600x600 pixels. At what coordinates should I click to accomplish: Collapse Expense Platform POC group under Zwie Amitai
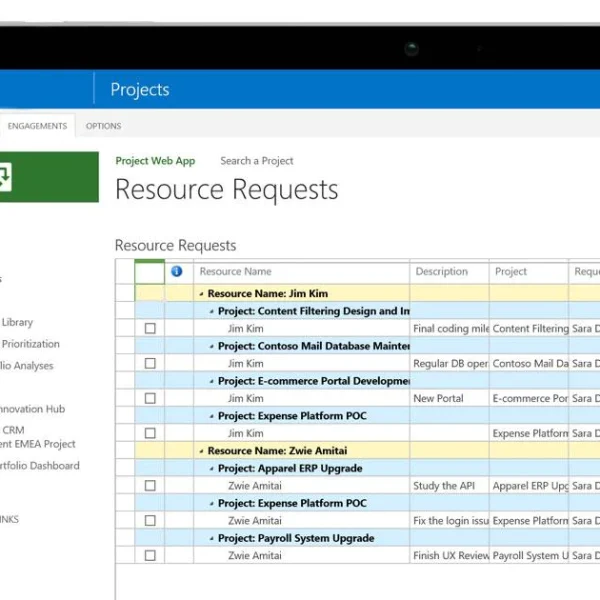[212, 504]
